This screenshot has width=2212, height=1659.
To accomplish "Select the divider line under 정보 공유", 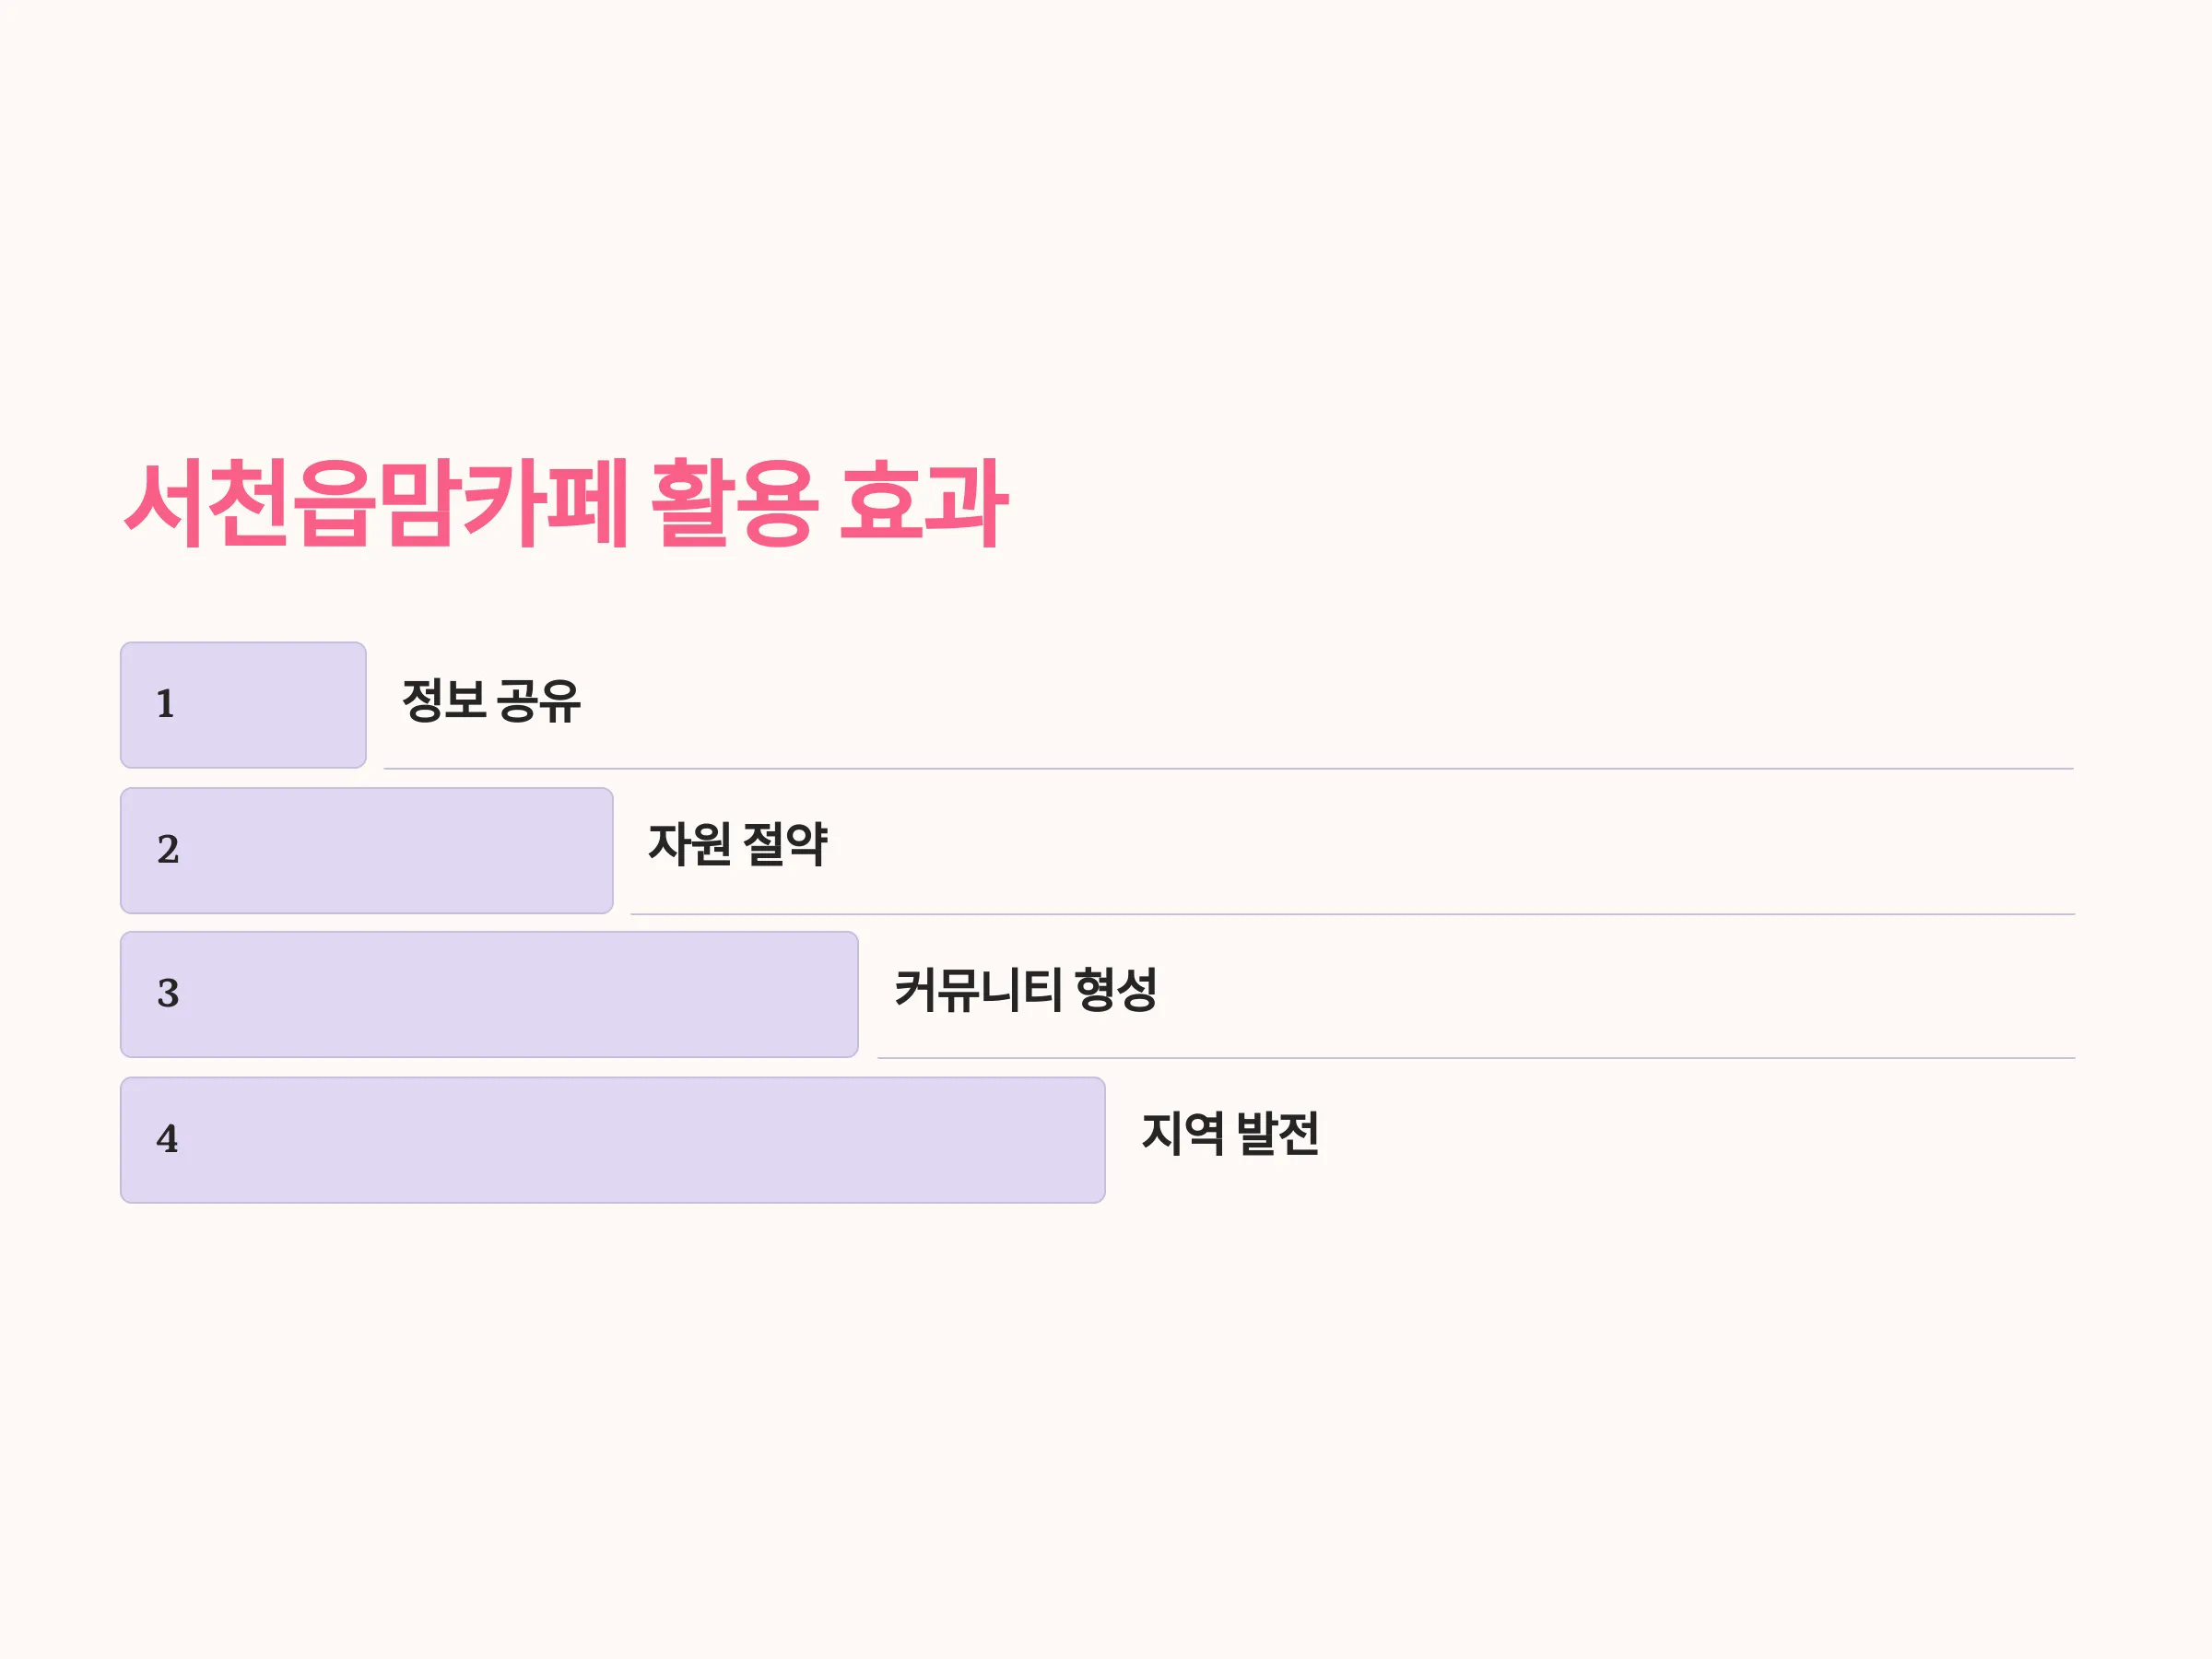I will click(1229, 768).
